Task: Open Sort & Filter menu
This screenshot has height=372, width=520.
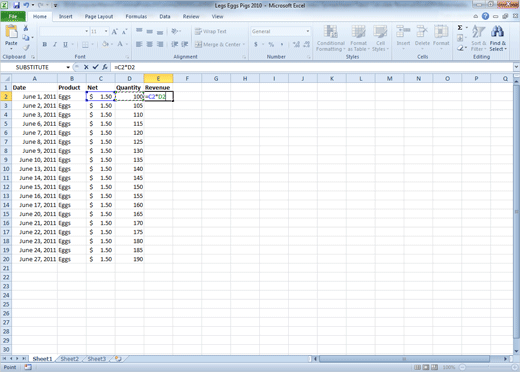Action: tap(479, 38)
